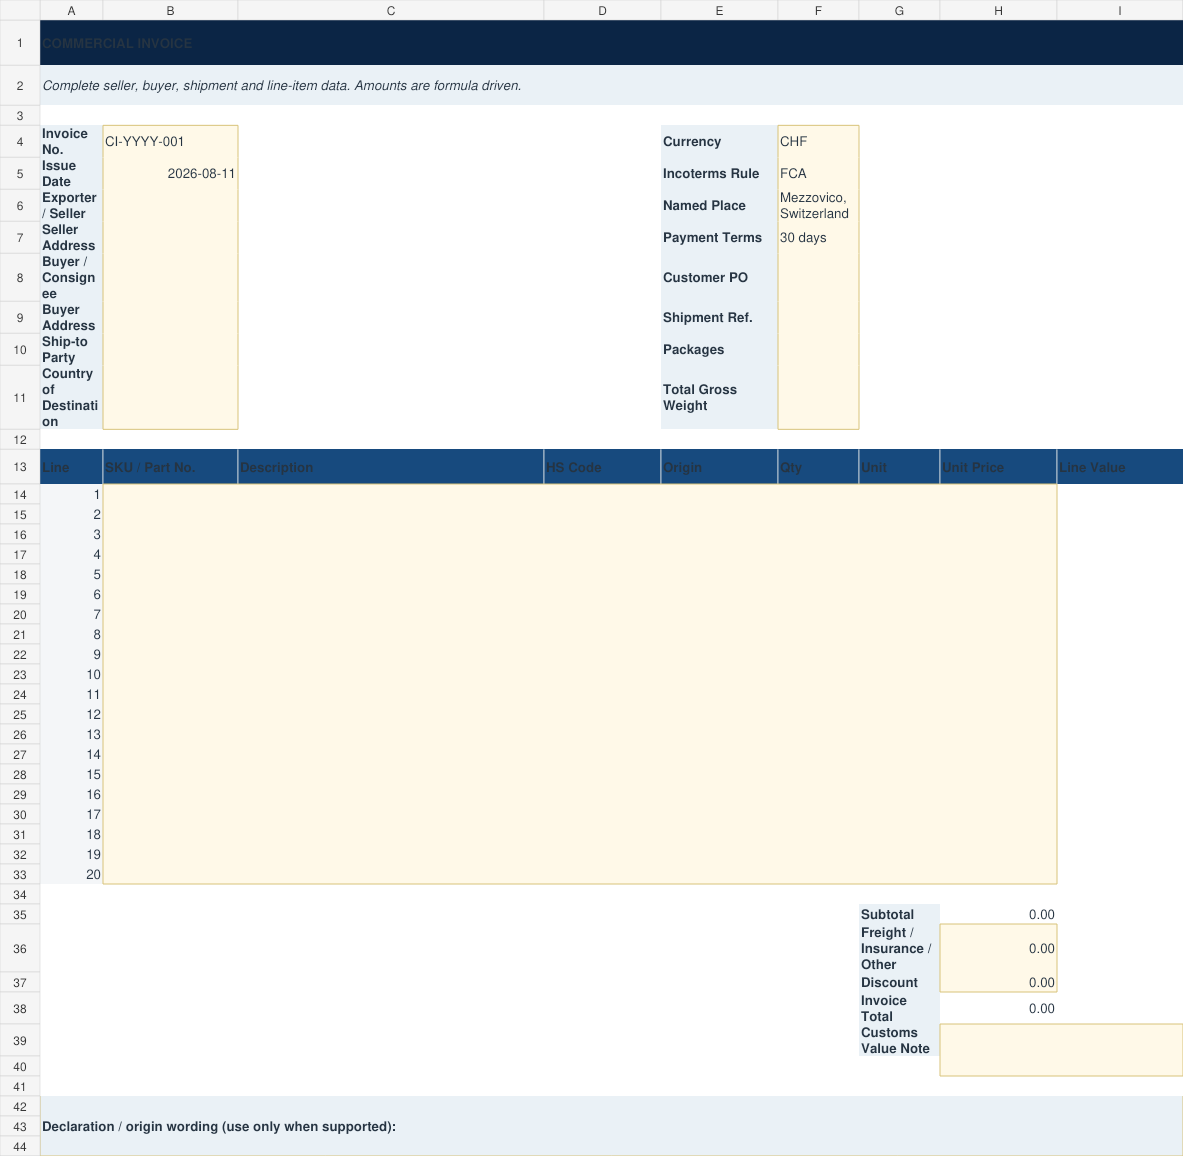This screenshot has height=1156, width=1183.
Task: Click the Payment Terms label
Action: (x=719, y=238)
